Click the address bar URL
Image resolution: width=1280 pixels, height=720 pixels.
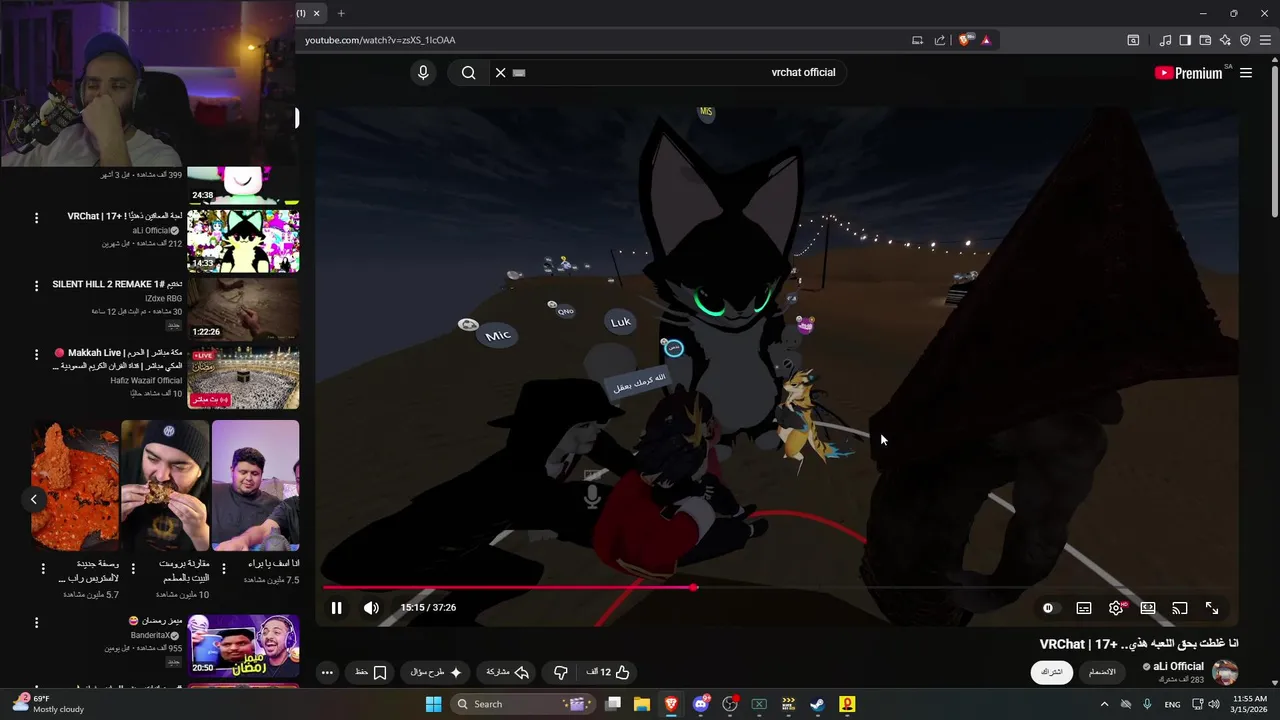point(380,40)
